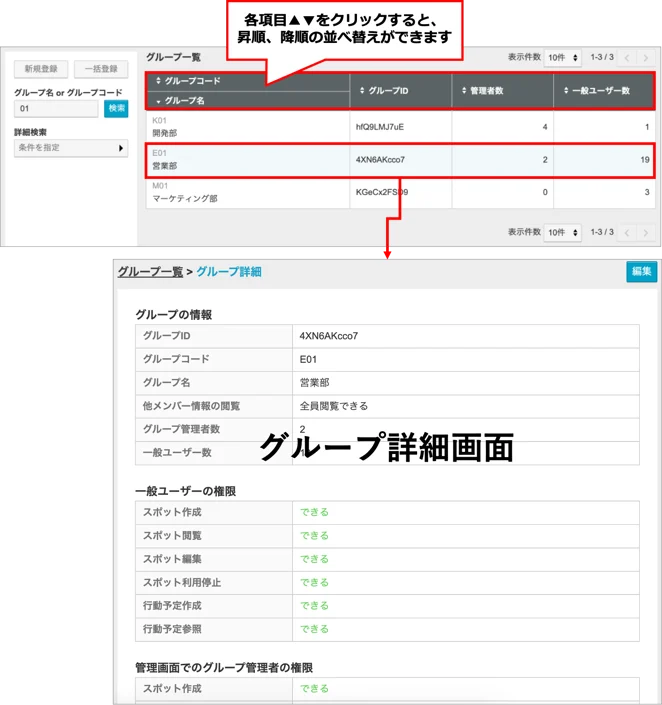Click the グループコード value E01 in details
Screen dimensions: 662x705
coord(308,360)
